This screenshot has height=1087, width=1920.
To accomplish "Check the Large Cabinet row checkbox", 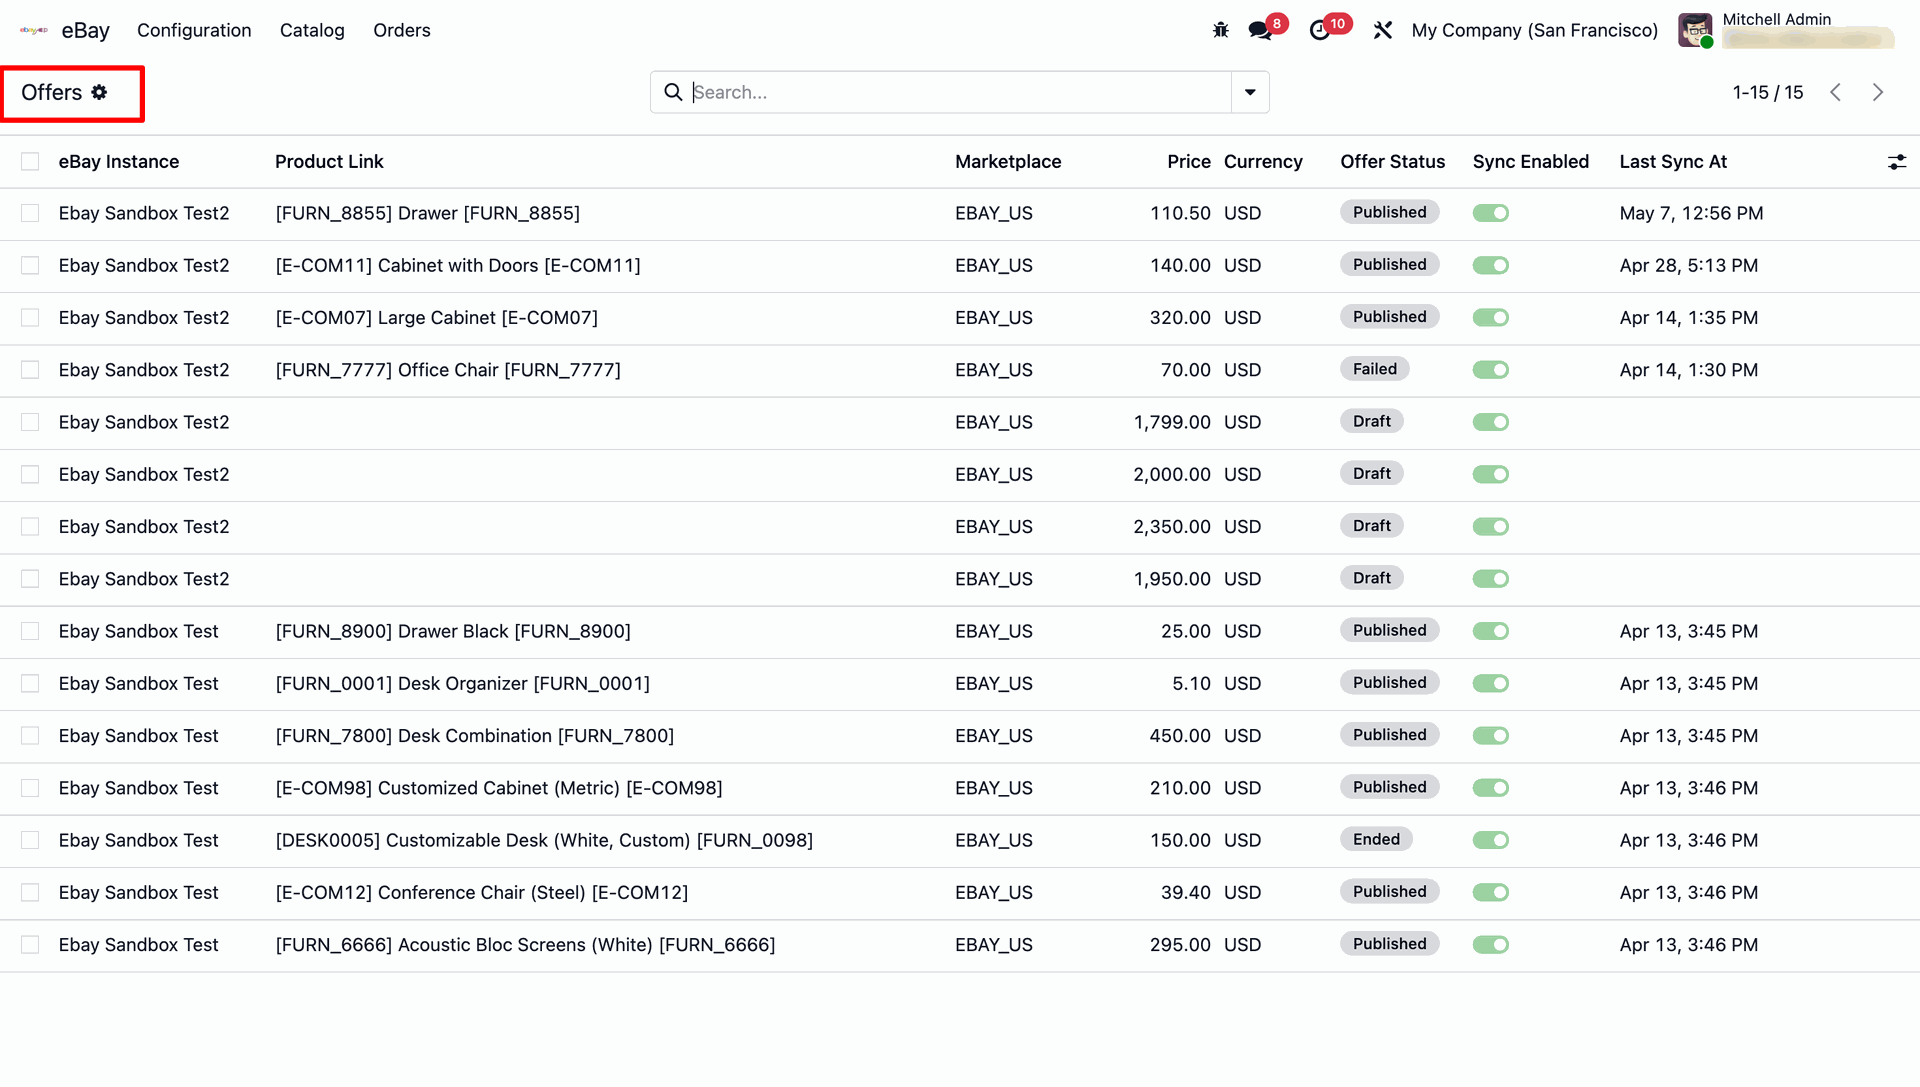I will [x=30, y=317].
